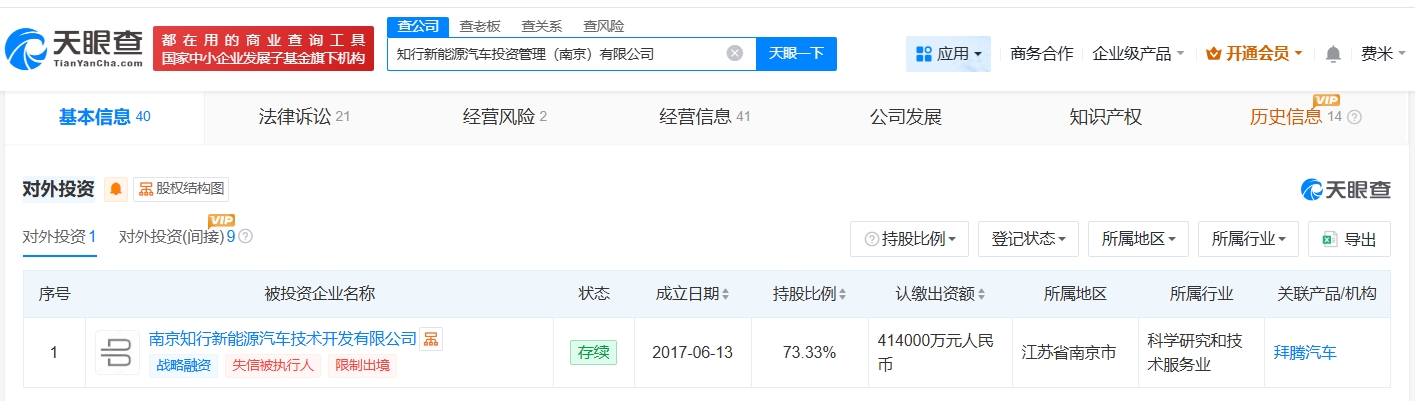Sort the table by 认缴出资额 column
Image resolution: width=1415 pixels, height=401 pixels.
pyautogui.click(x=981, y=295)
